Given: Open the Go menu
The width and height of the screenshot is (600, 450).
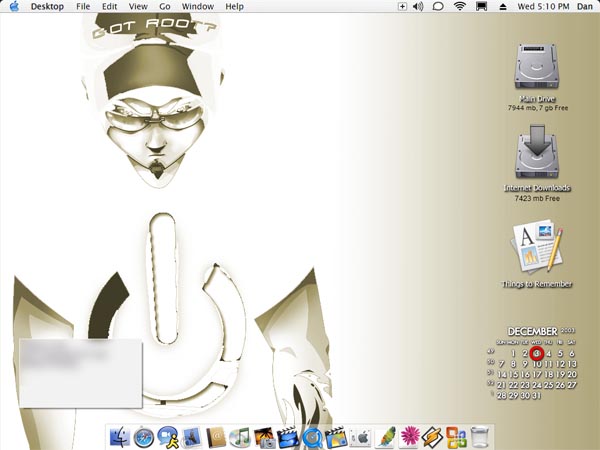Looking at the screenshot, I should (165, 7).
